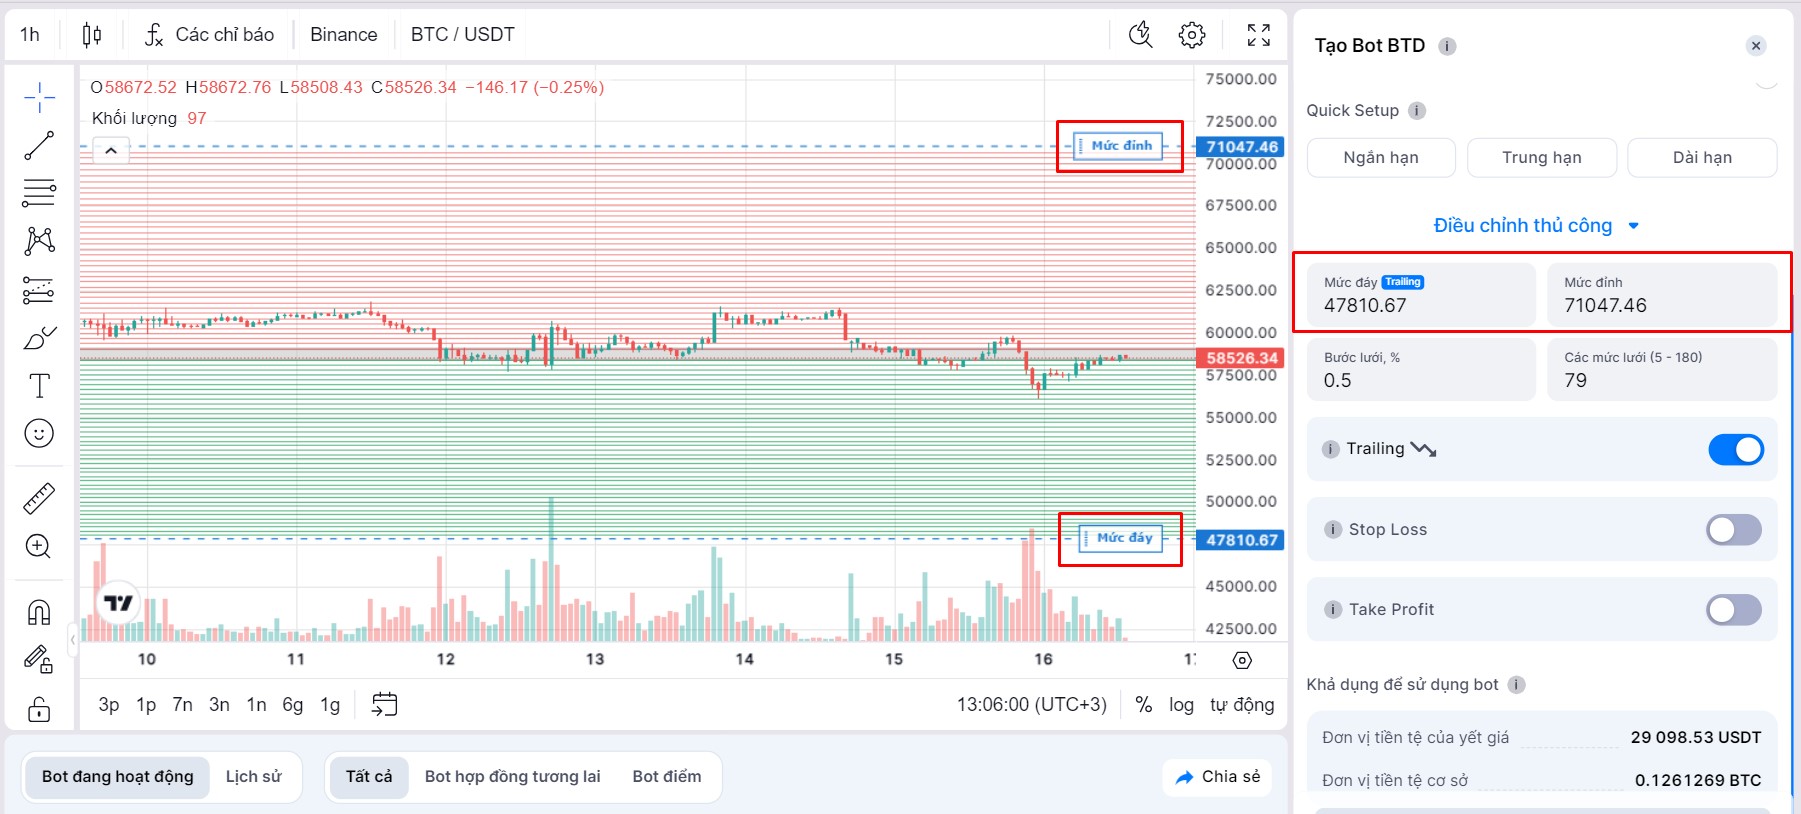Disable the Trailing toggle
Image resolution: width=1801 pixels, height=814 pixels.
click(x=1735, y=450)
